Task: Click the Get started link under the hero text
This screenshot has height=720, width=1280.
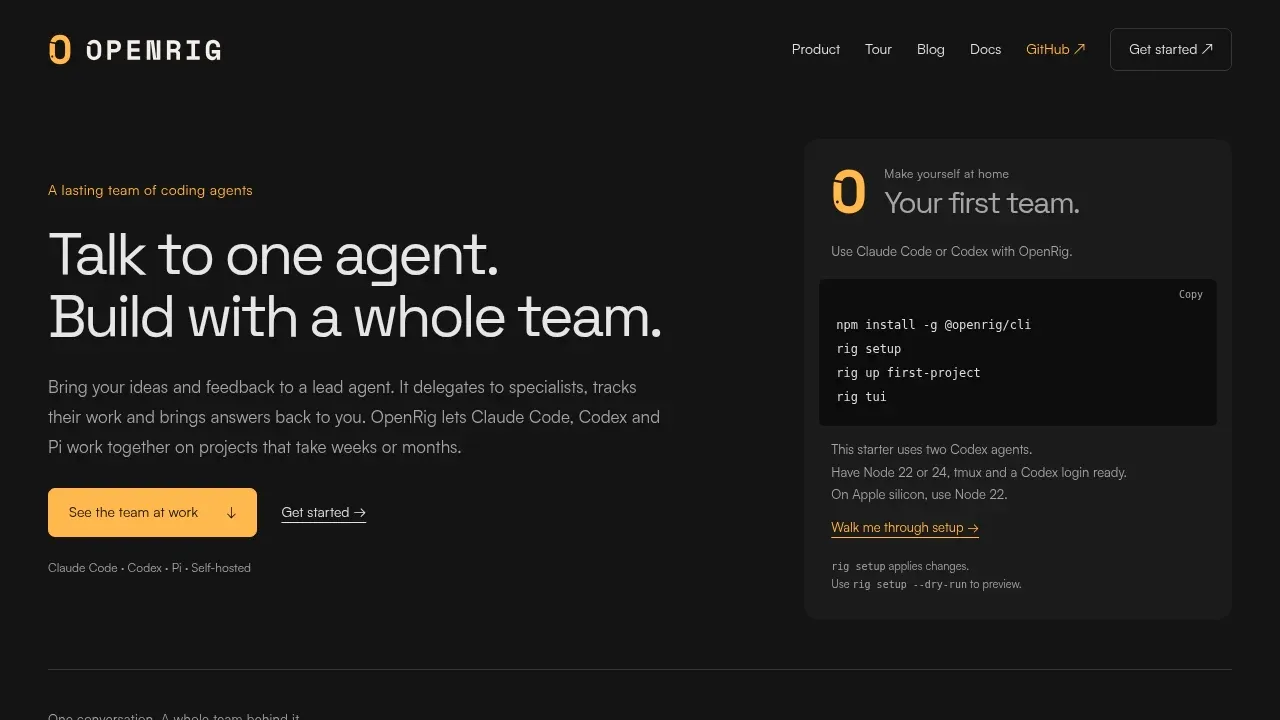Action: click(x=324, y=512)
